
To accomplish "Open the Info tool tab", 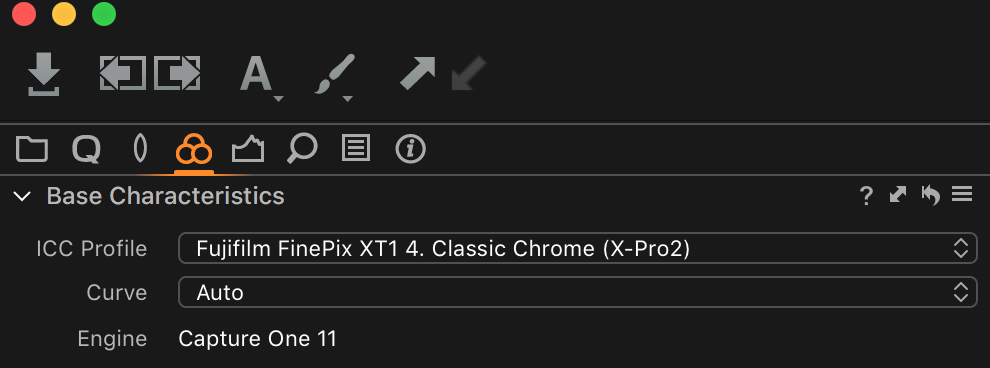I will (x=410, y=150).
